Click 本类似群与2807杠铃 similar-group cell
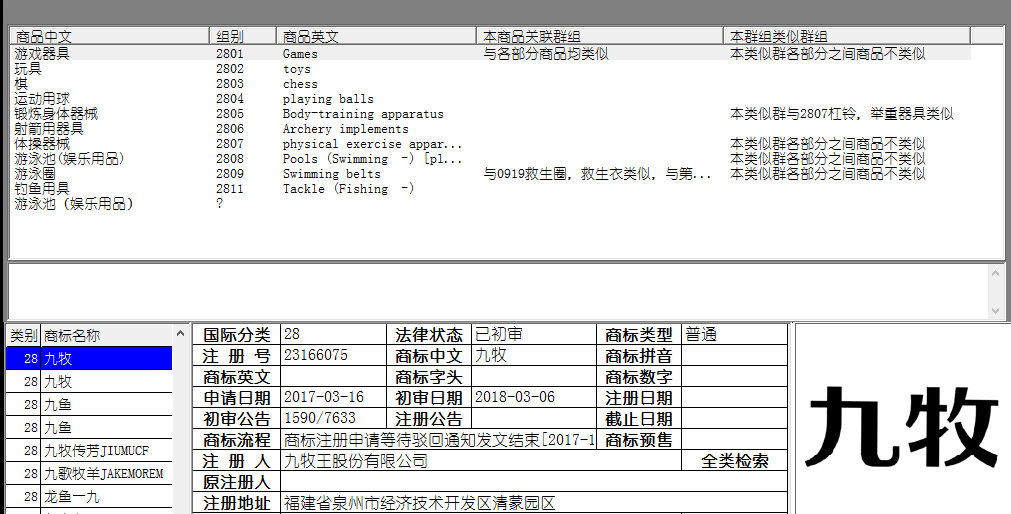This screenshot has height=514, width=1011. [841, 114]
